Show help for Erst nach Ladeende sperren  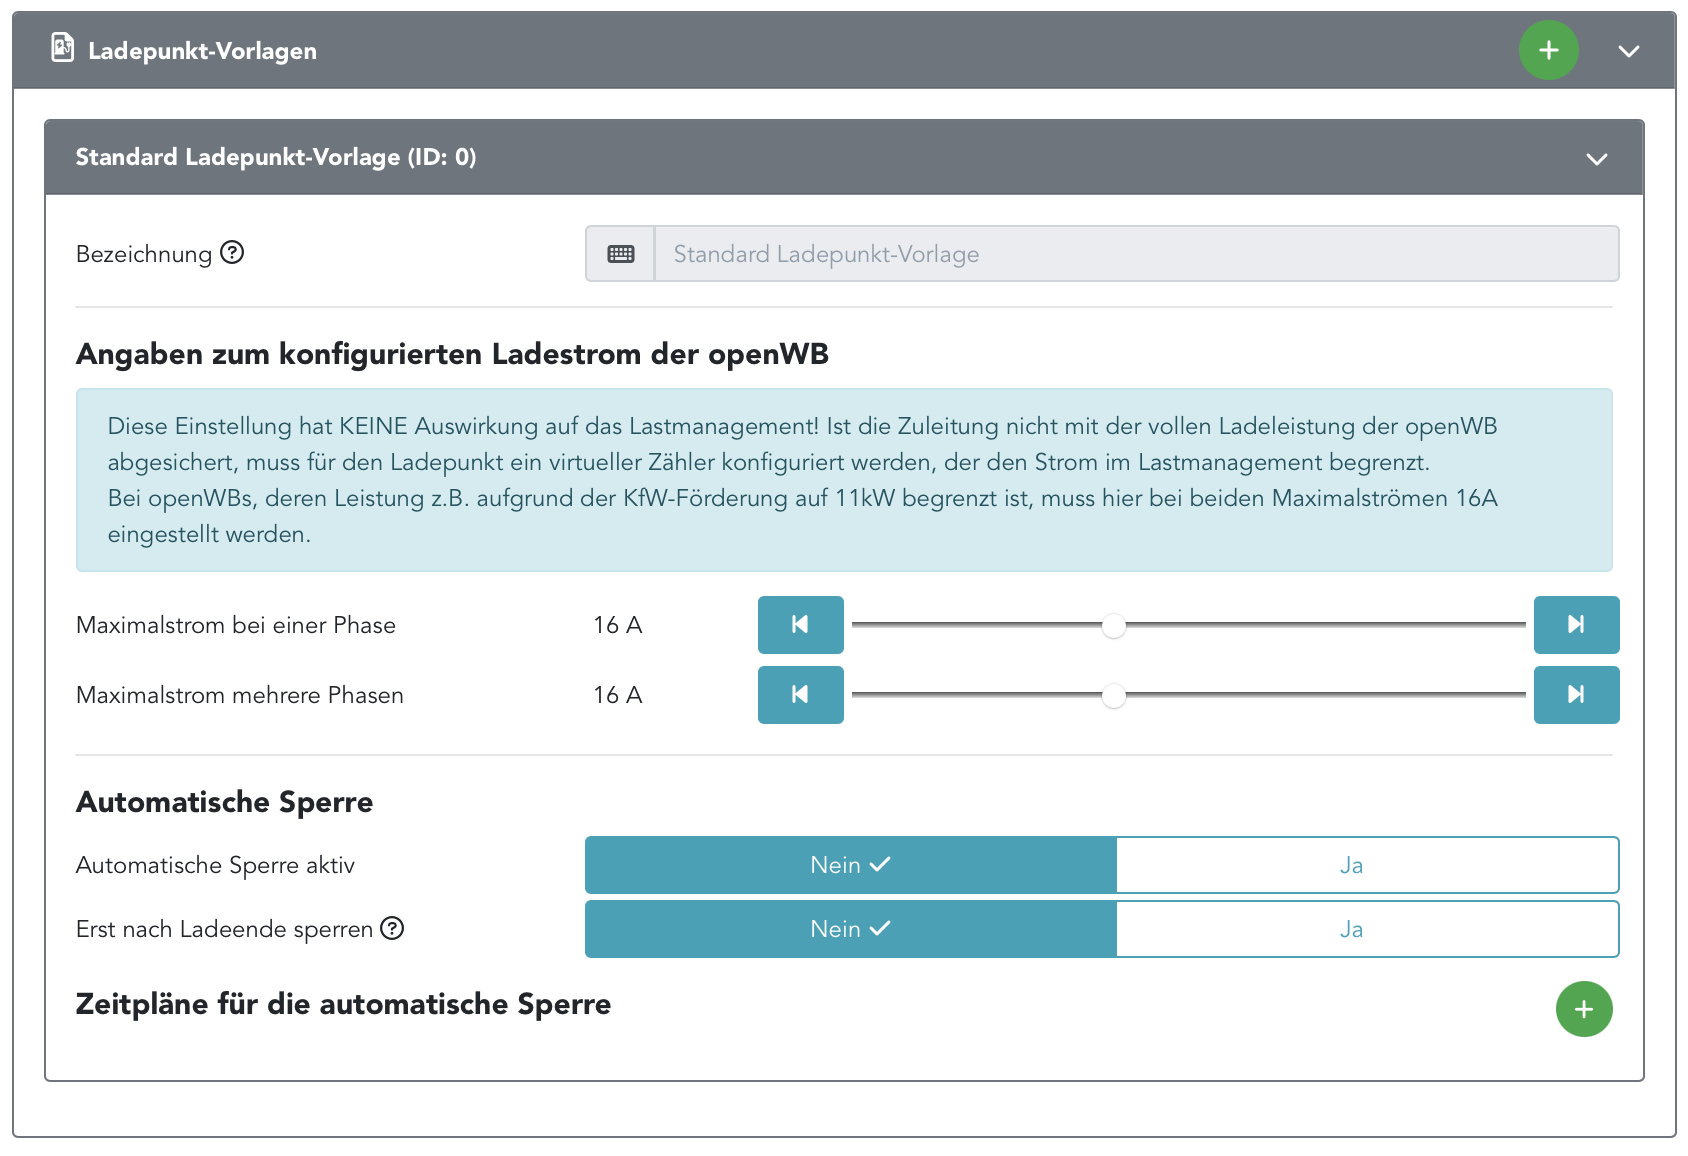pyautogui.click(x=393, y=928)
